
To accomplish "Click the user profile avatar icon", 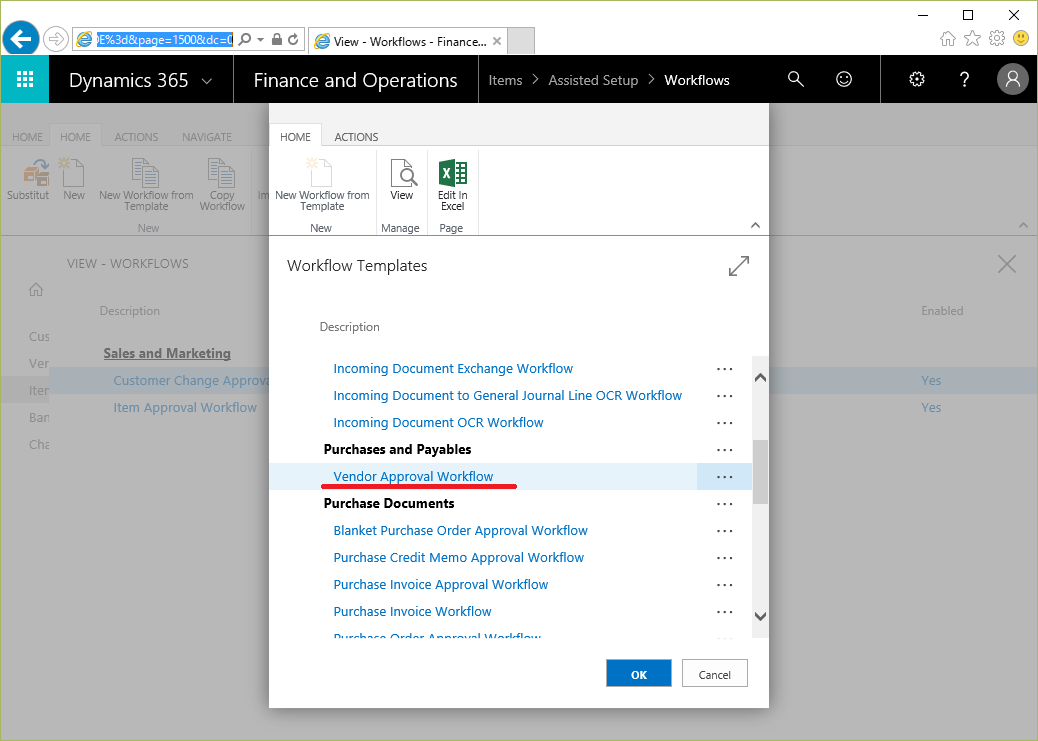I will (1012, 80).
